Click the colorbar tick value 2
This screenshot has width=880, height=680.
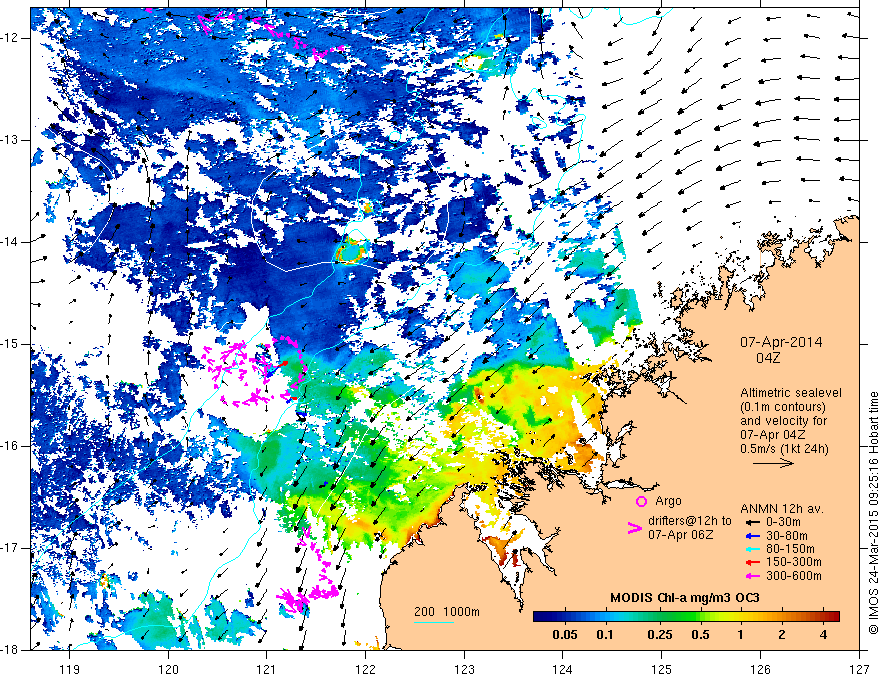point(782,635)
